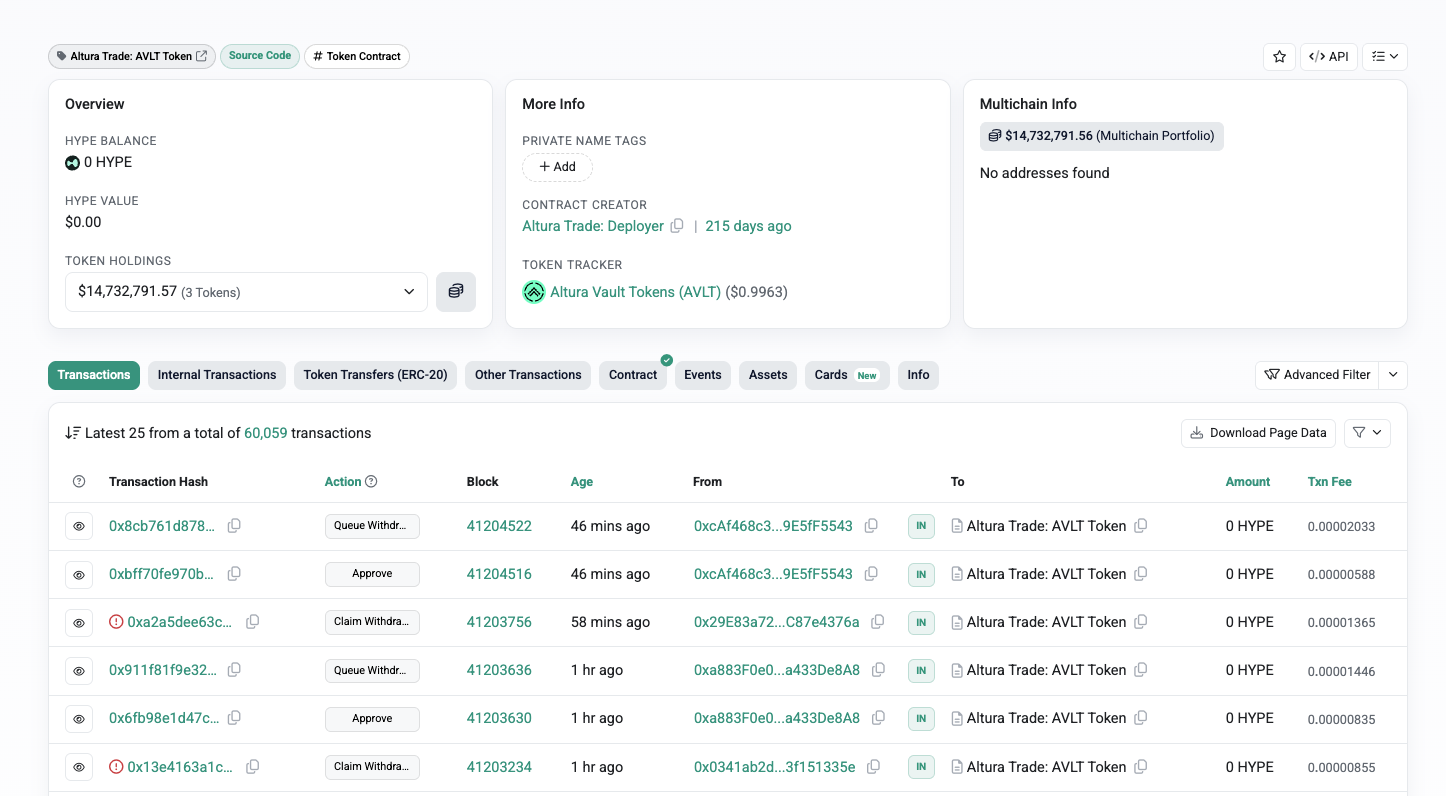Open the list options dropdown next to API

click(1385, 57)
